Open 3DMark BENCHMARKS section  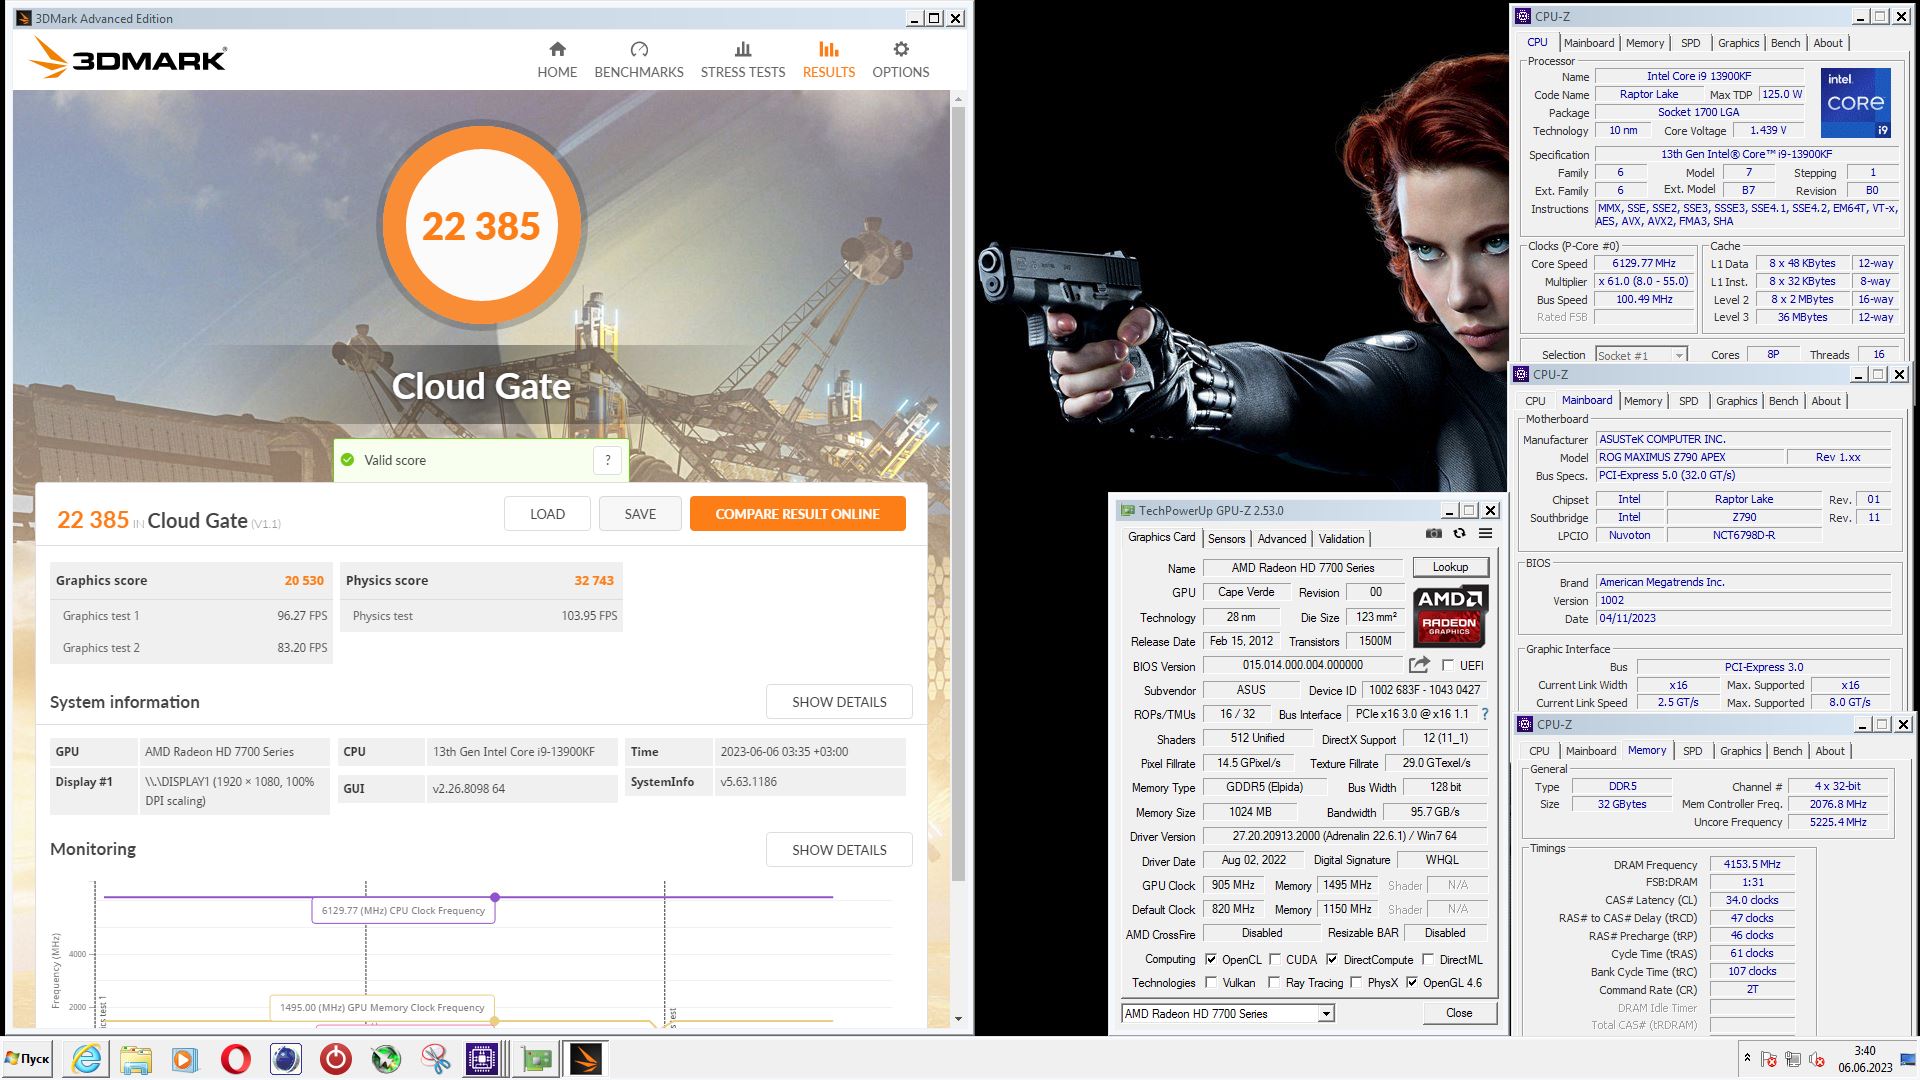point(639,60)
